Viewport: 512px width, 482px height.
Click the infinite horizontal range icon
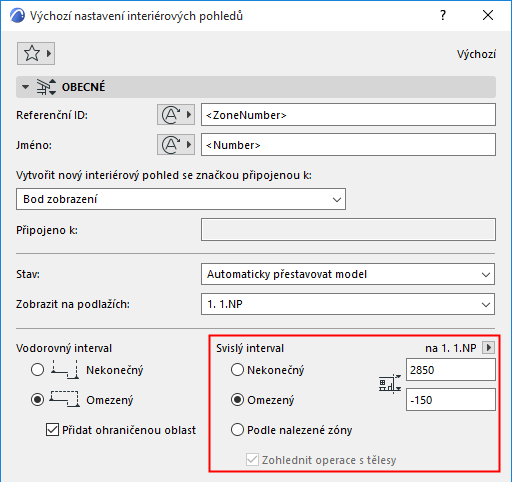point(65,370)
